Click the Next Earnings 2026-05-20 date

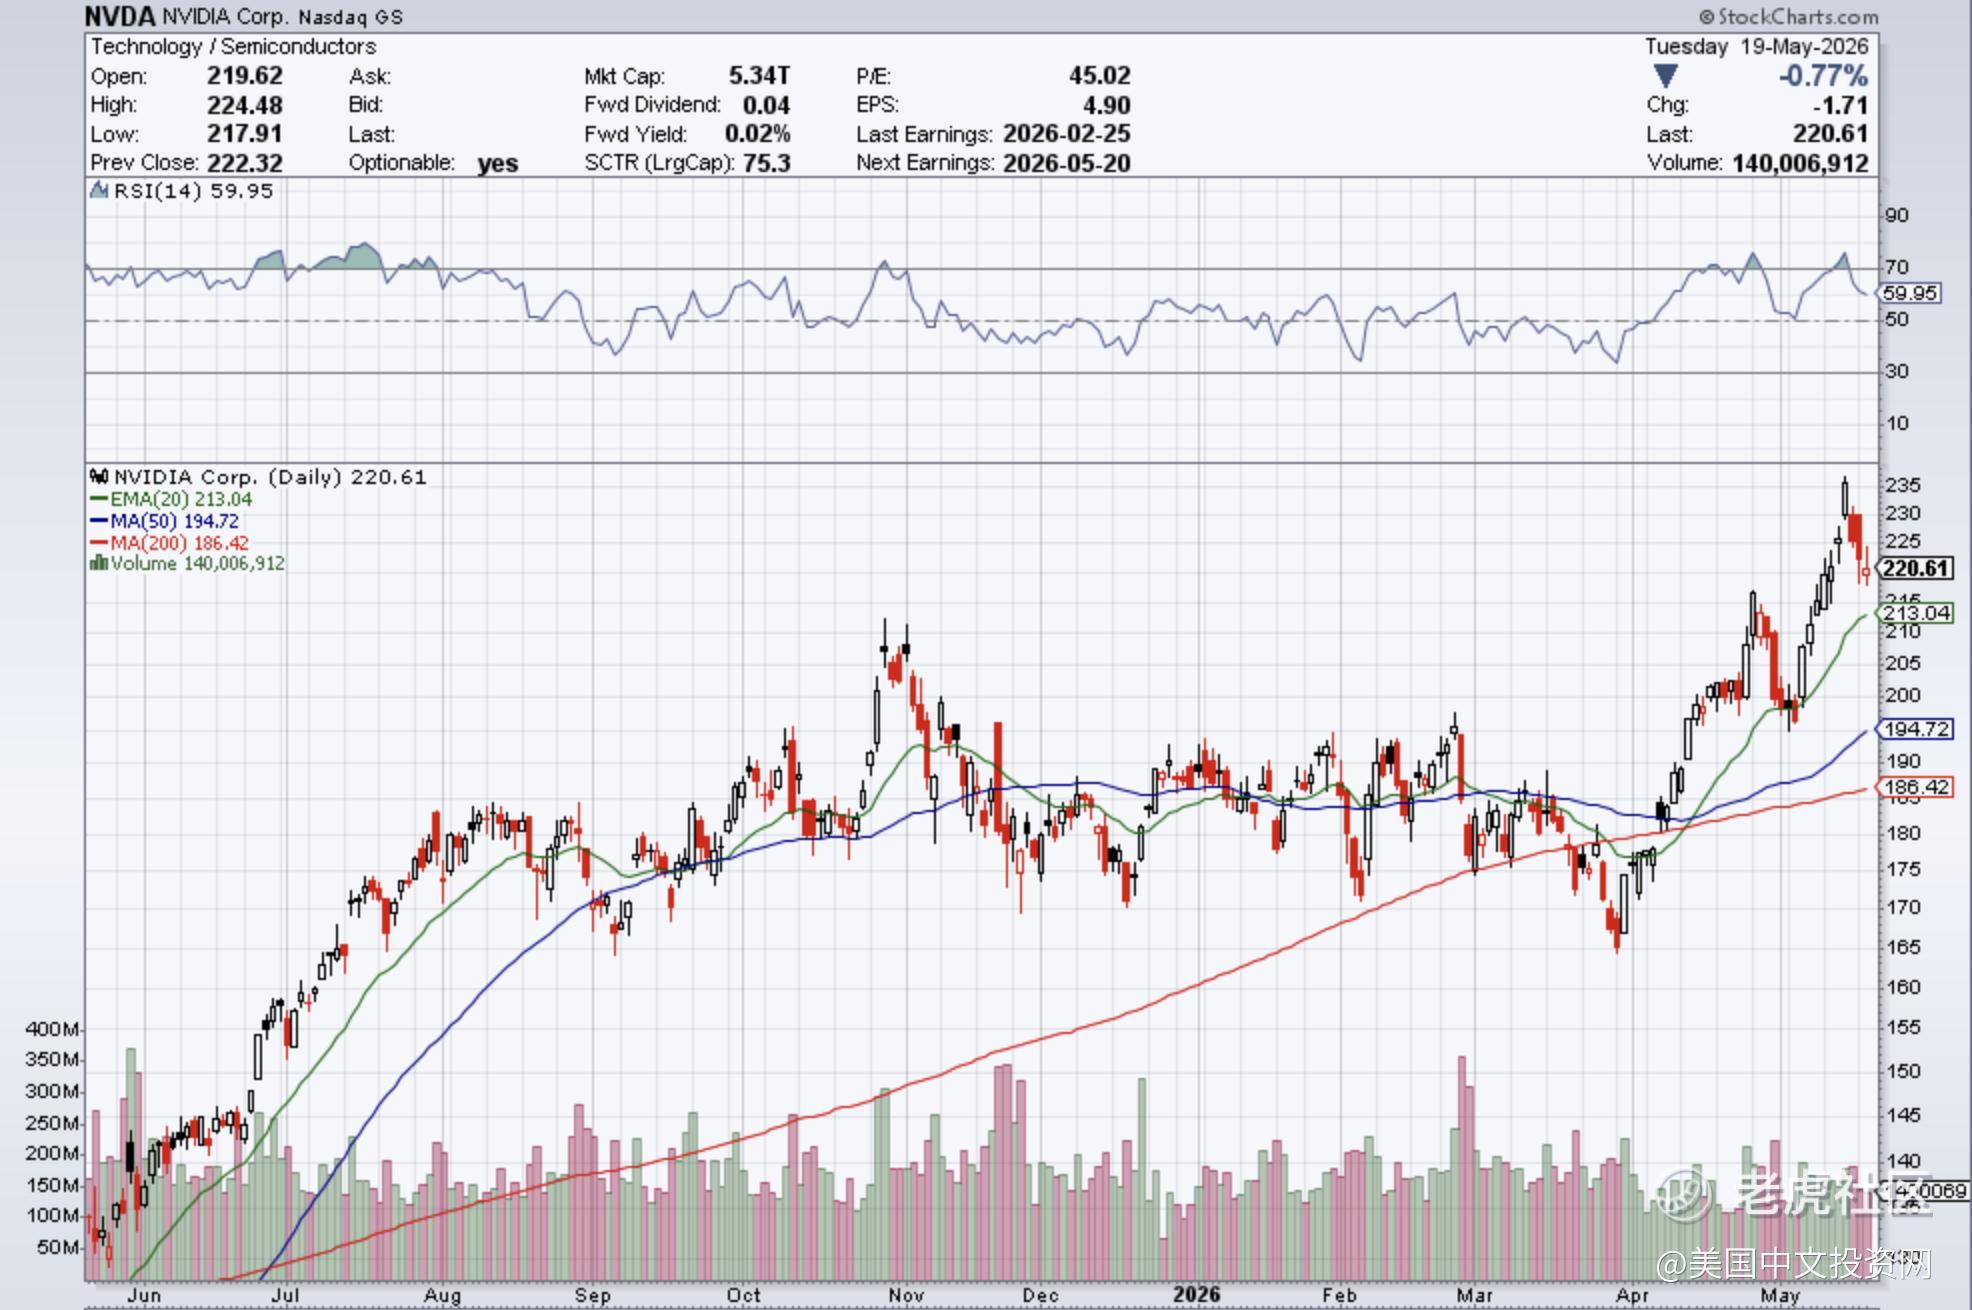coord(1066,163)
